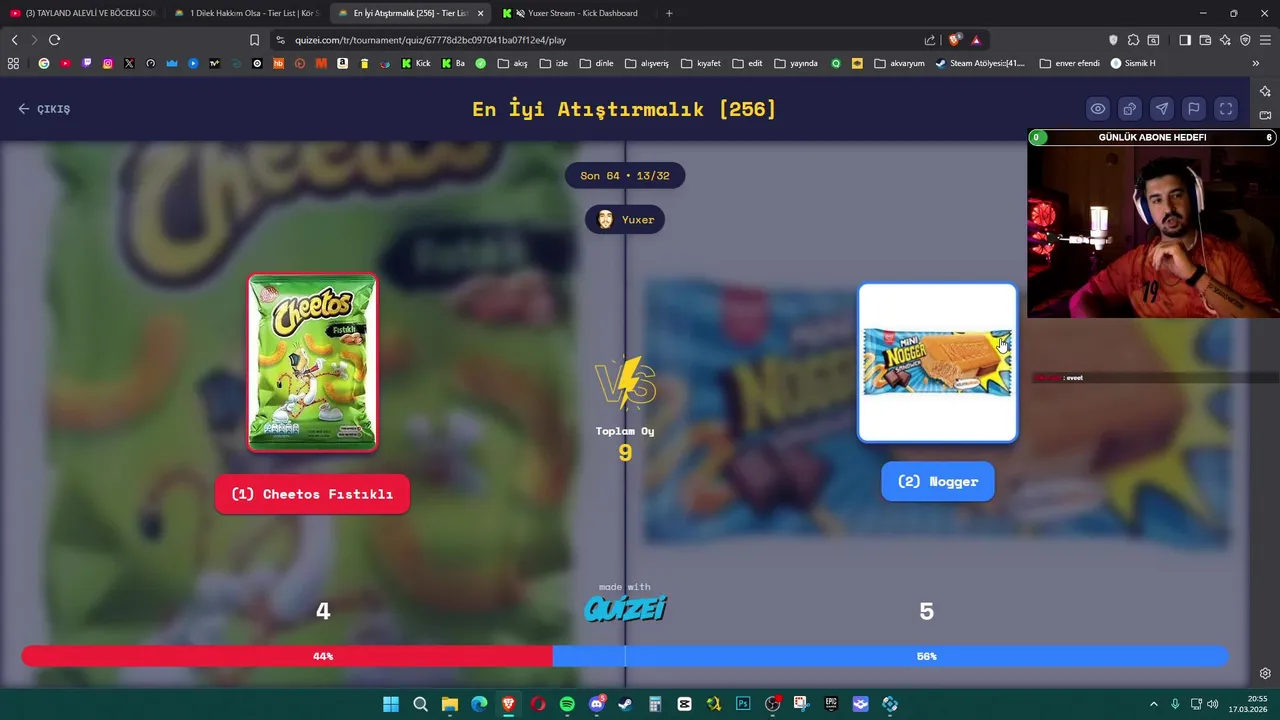
Task: Expand the akış bookmarks folder
Action: pyautogui.click(x=512, y=63)
